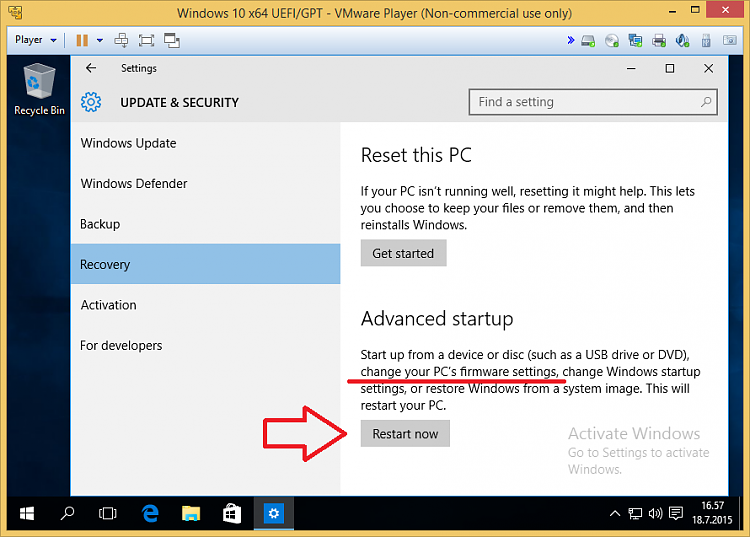Open the Windows Store from taskbar
This screenshot has height=537, width=750.
[x=232, y=514]
